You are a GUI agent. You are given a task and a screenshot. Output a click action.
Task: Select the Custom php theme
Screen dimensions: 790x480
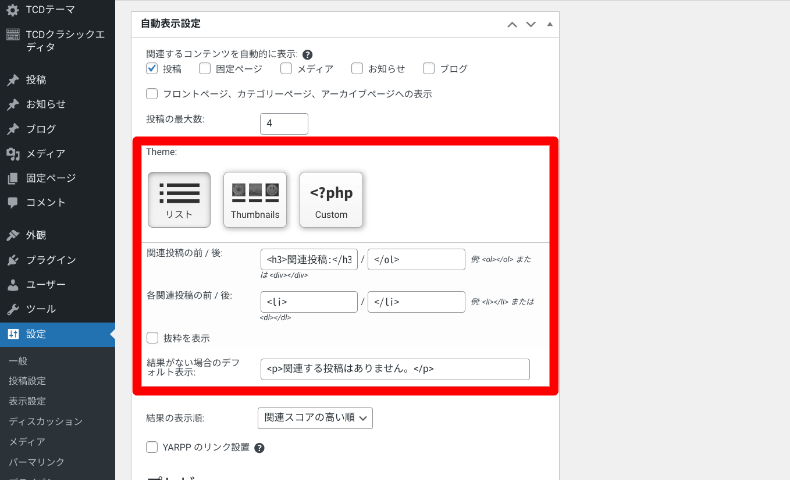point(331,200)
